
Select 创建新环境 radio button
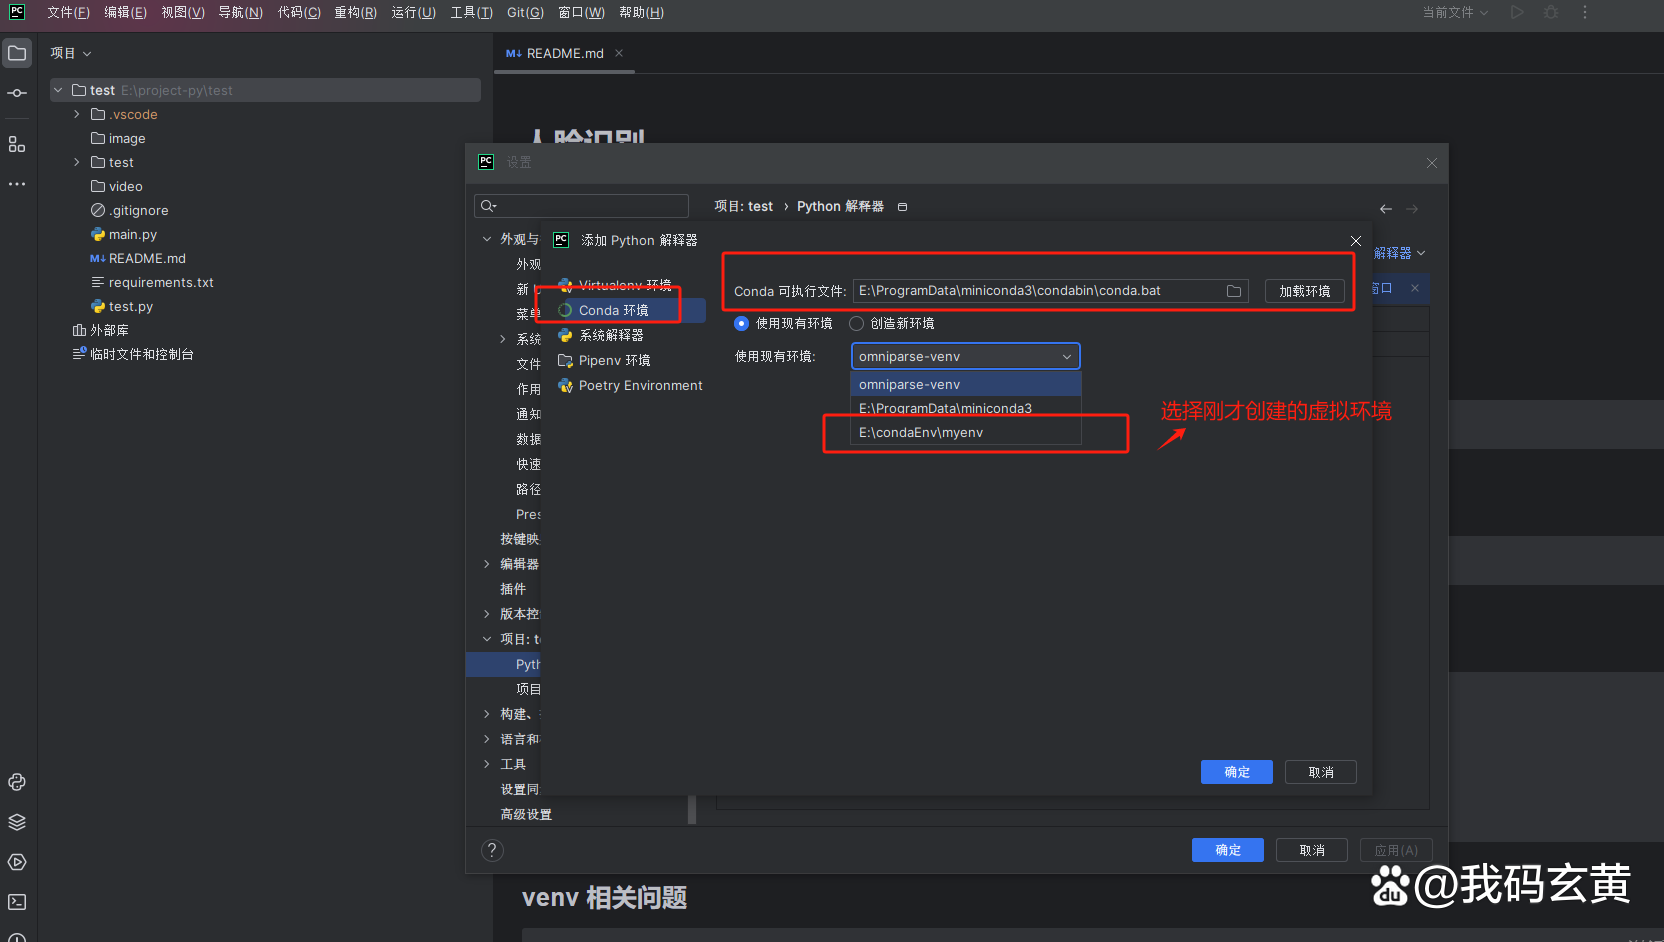coord(856,323)
